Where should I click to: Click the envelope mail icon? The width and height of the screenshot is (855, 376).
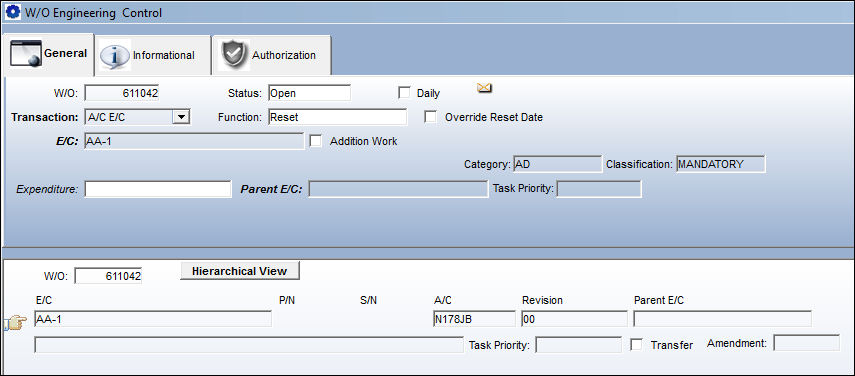(x=484, y=88)
